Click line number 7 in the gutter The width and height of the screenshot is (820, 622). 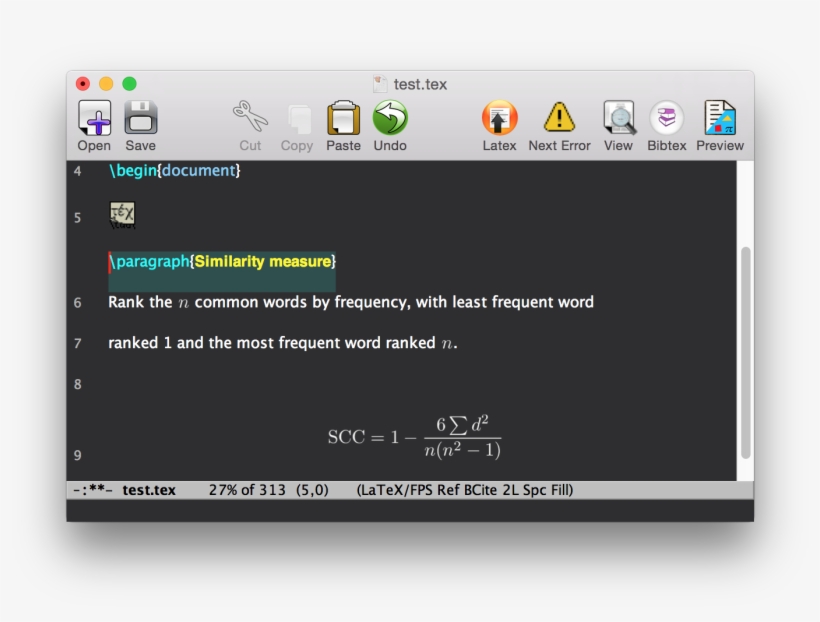[x=76, y=342]
